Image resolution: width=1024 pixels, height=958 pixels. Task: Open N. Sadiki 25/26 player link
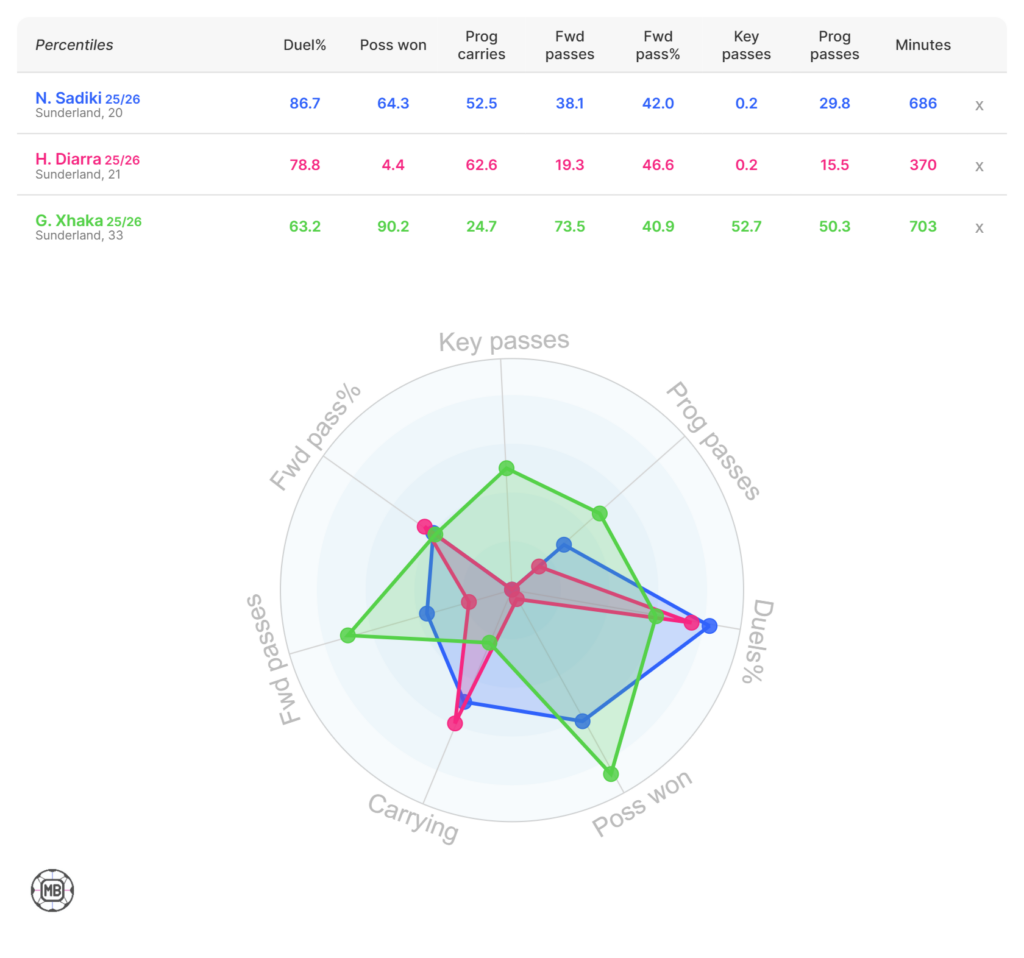tap(88, 99)
